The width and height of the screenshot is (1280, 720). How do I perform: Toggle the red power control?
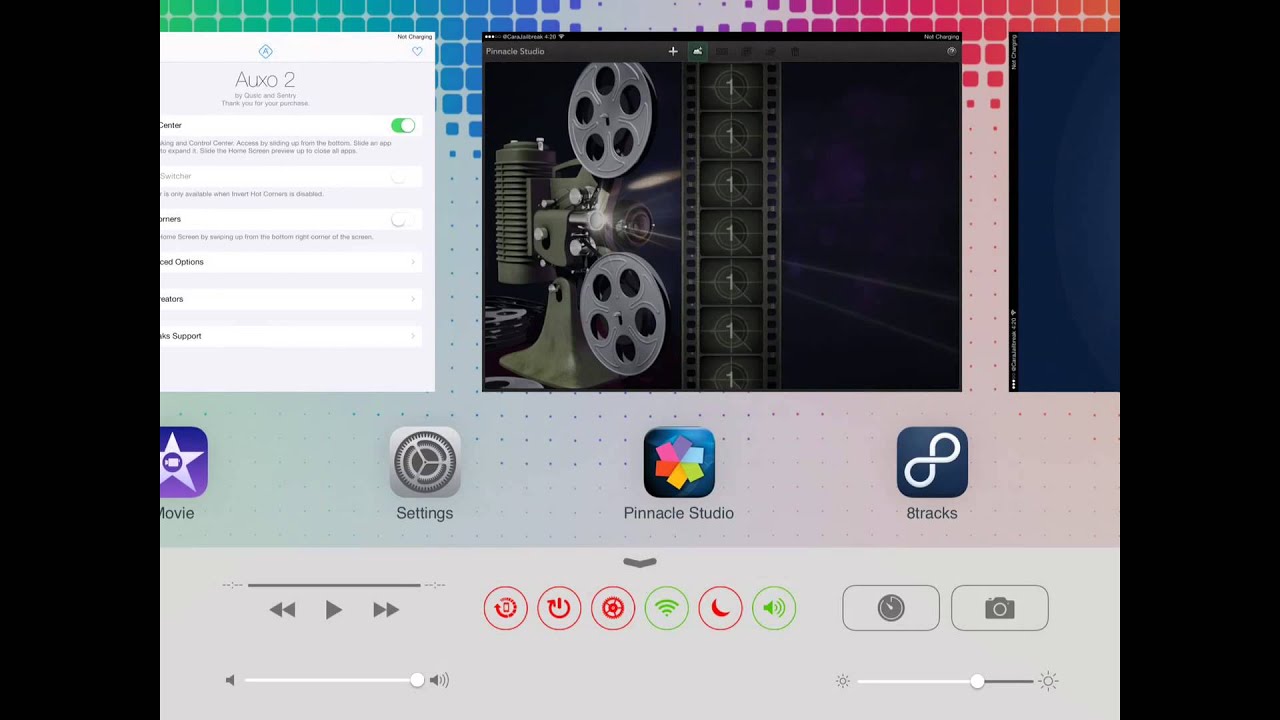point(559,608)
